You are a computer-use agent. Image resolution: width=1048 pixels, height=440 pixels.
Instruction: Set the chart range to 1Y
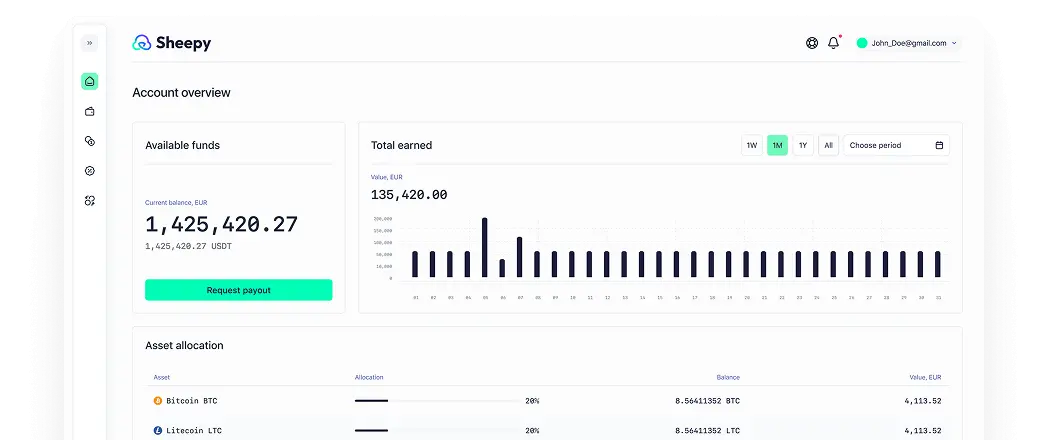click(803, 146)
